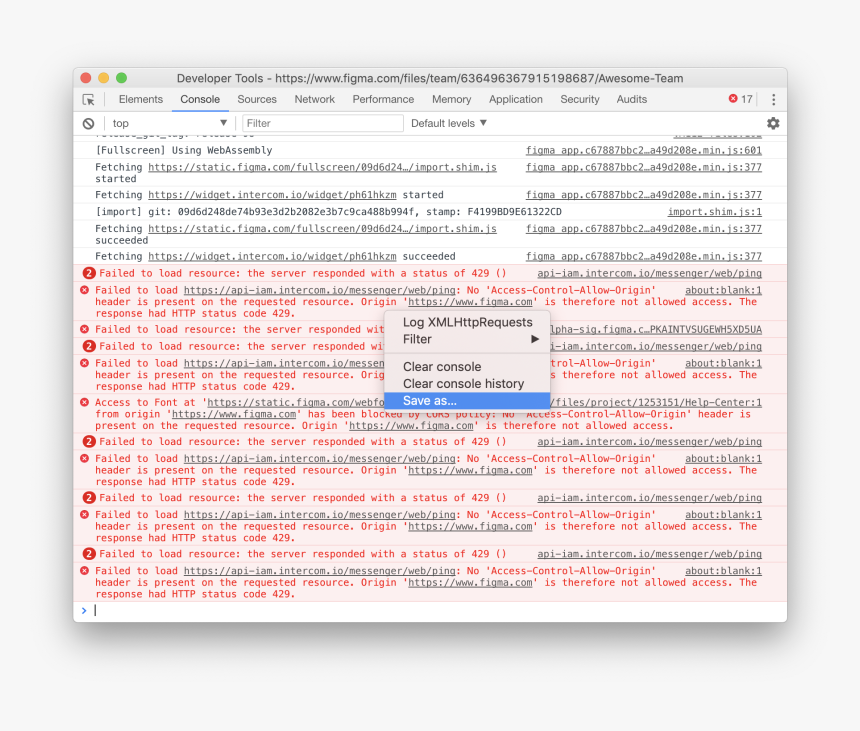
Task: Click the '[Fullscreen] Using WebAssembly' log text
Action: 184,150
